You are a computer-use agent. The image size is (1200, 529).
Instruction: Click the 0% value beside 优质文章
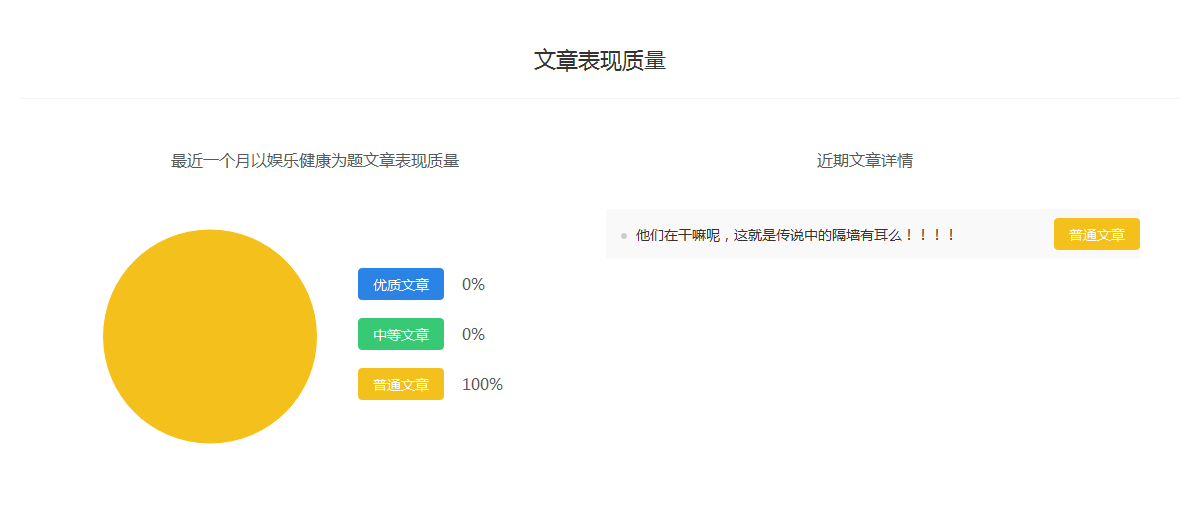tap(473, 284)
